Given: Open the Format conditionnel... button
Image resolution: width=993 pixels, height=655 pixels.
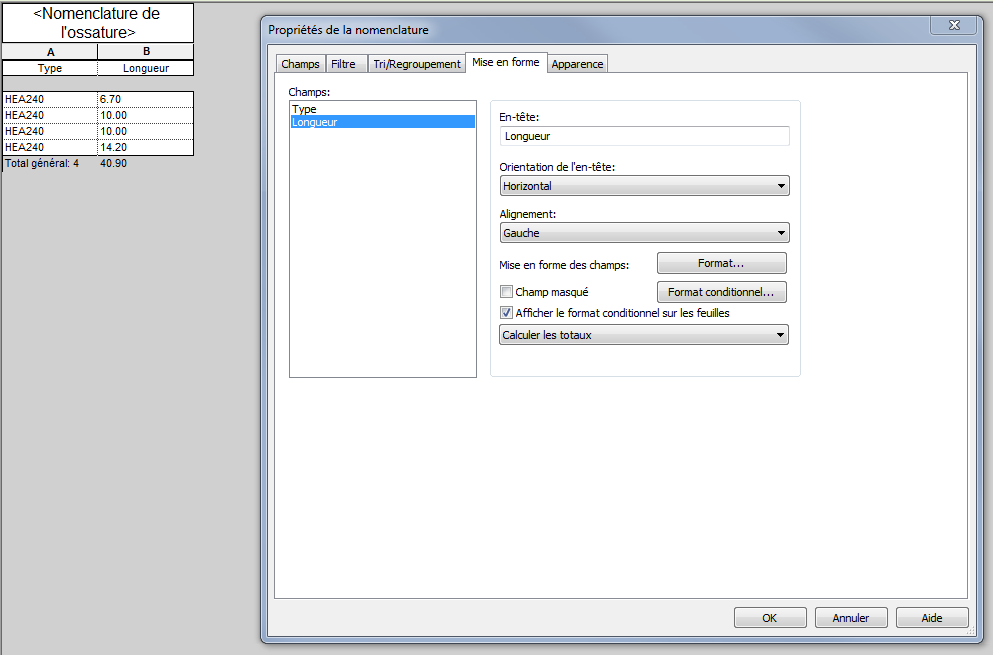Looking at the screenshot, I should (721, 292).
